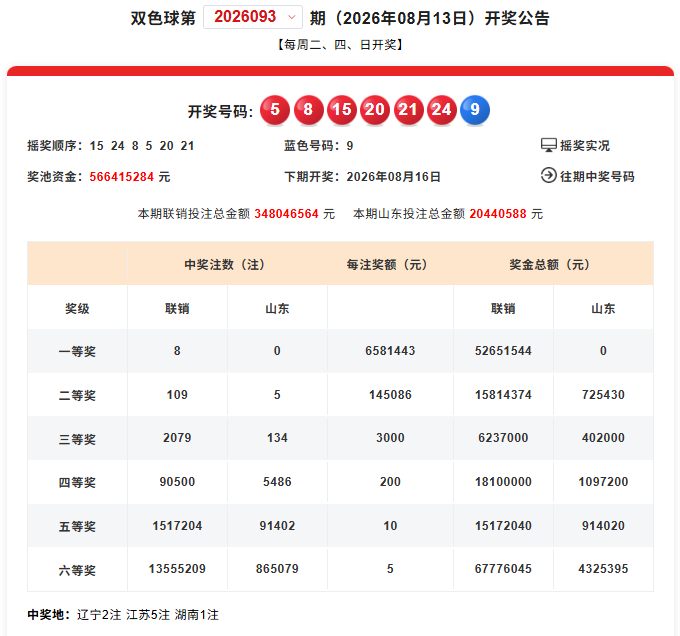Click next draw date 2026年08月16日
The image size is (680, 636).
(393, 176)
